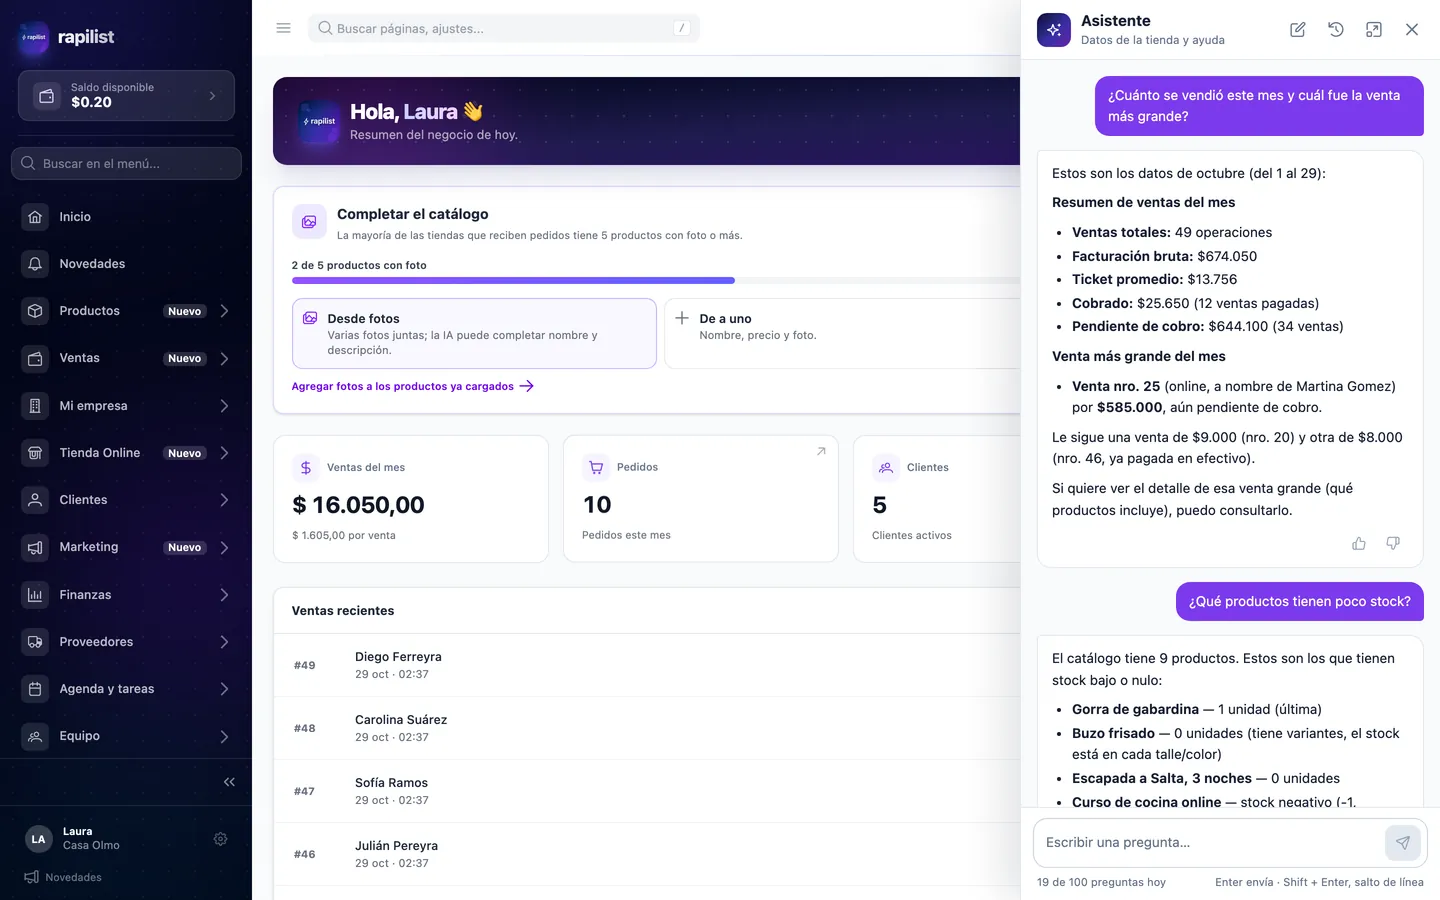Focus the Escribir una pregunta input

pos(1208,843)
